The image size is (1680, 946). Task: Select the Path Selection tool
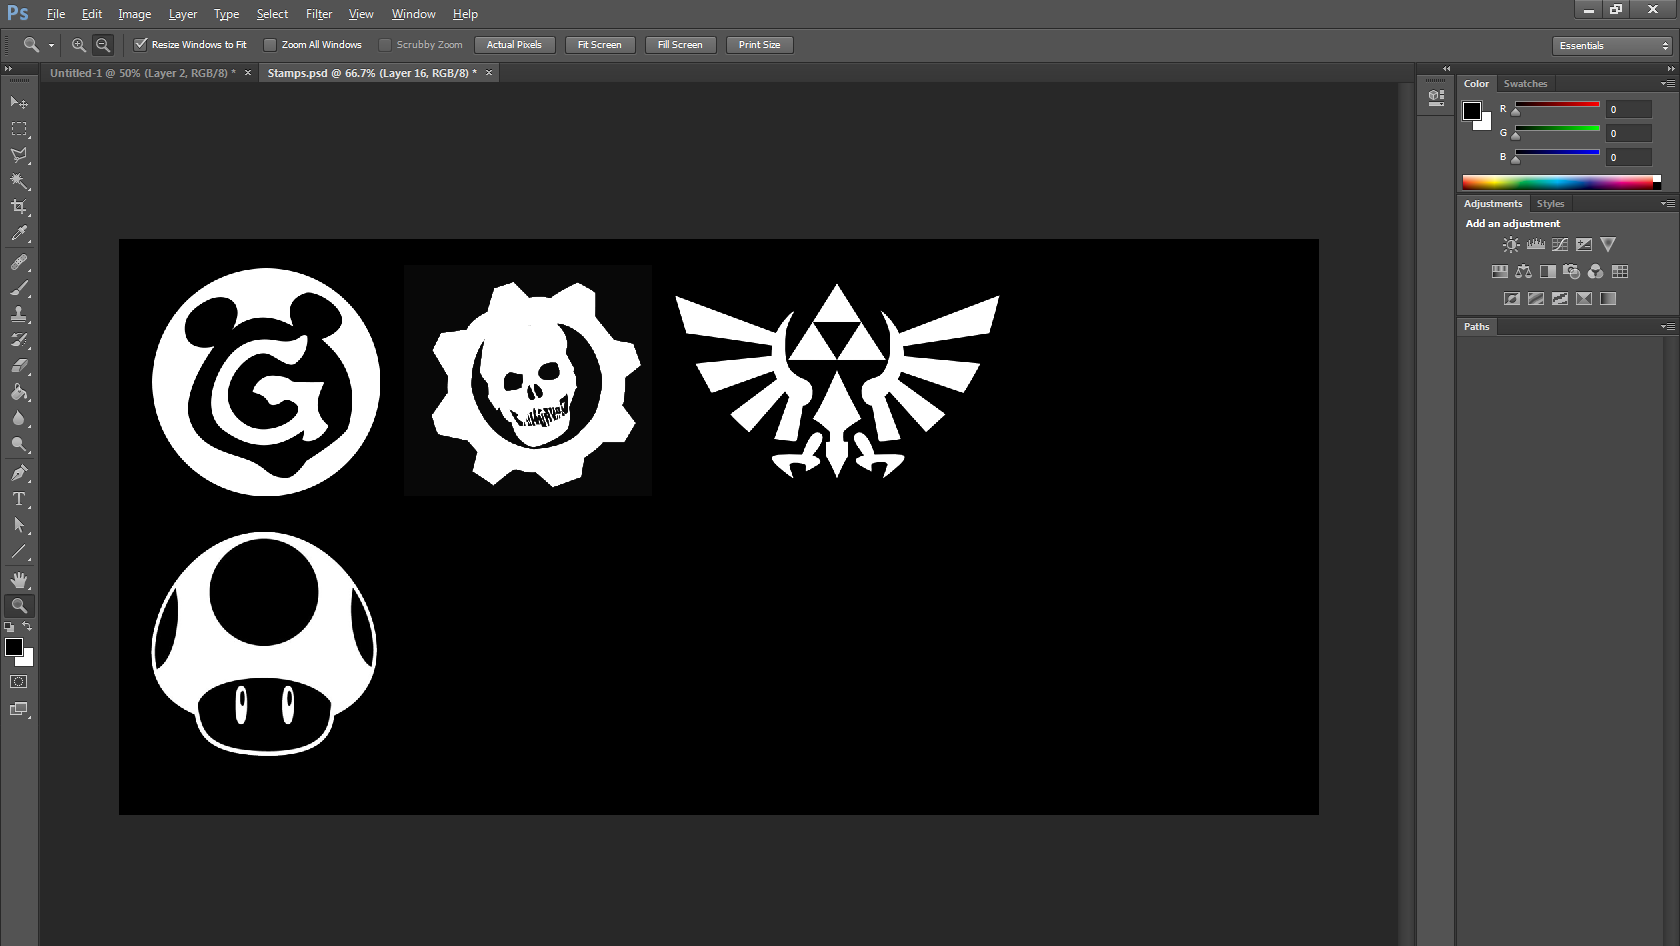point(19,525)
